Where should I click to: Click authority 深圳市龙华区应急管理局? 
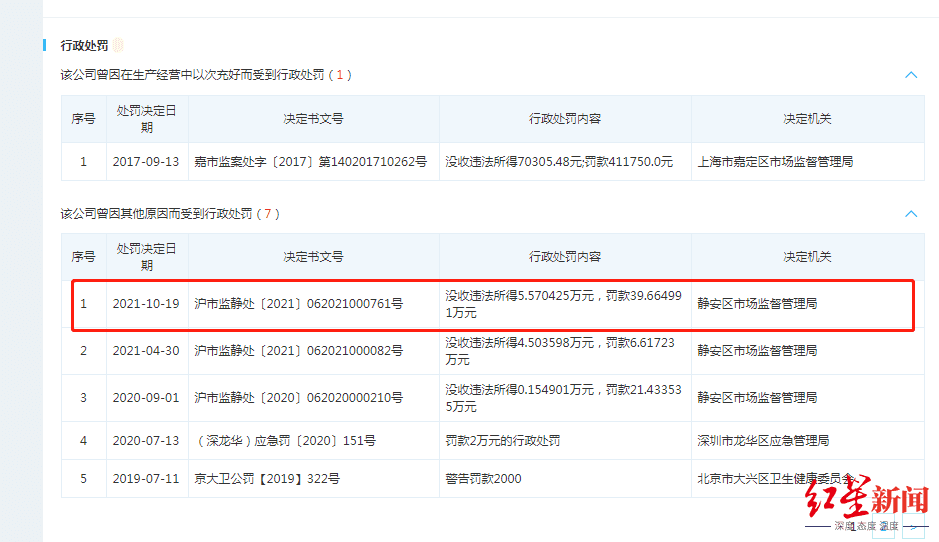click(x=764, y=441)
